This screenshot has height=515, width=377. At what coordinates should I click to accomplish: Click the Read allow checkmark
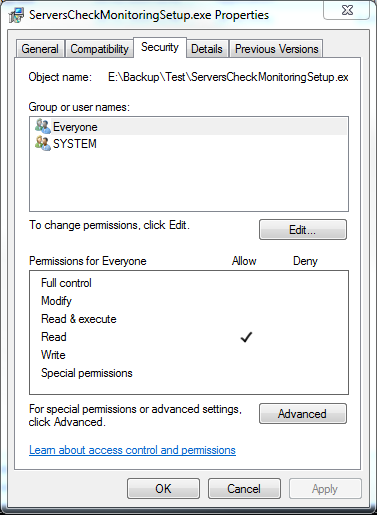coord(246,337)
